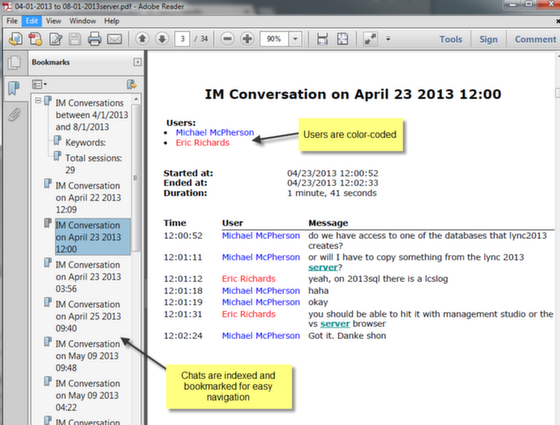
Task: Zoom in with the plus button
Action: (x=247, y=38)
